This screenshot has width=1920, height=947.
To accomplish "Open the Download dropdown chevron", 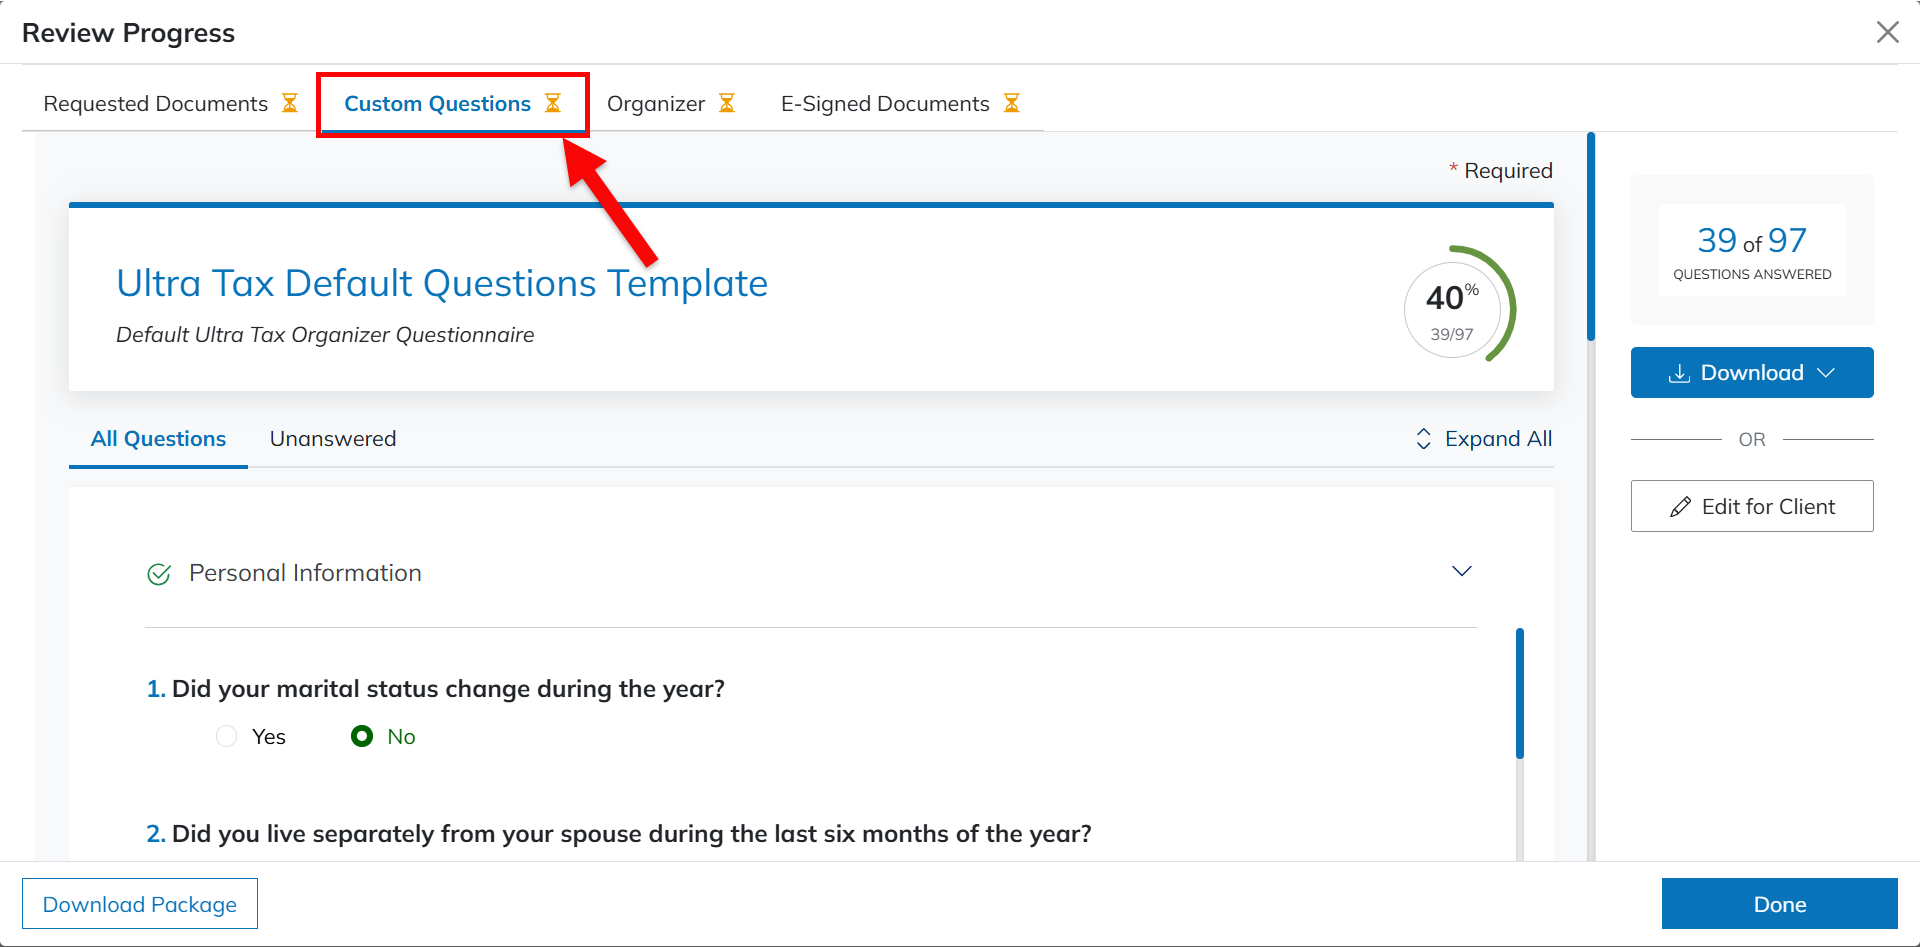I will 1826,373.
